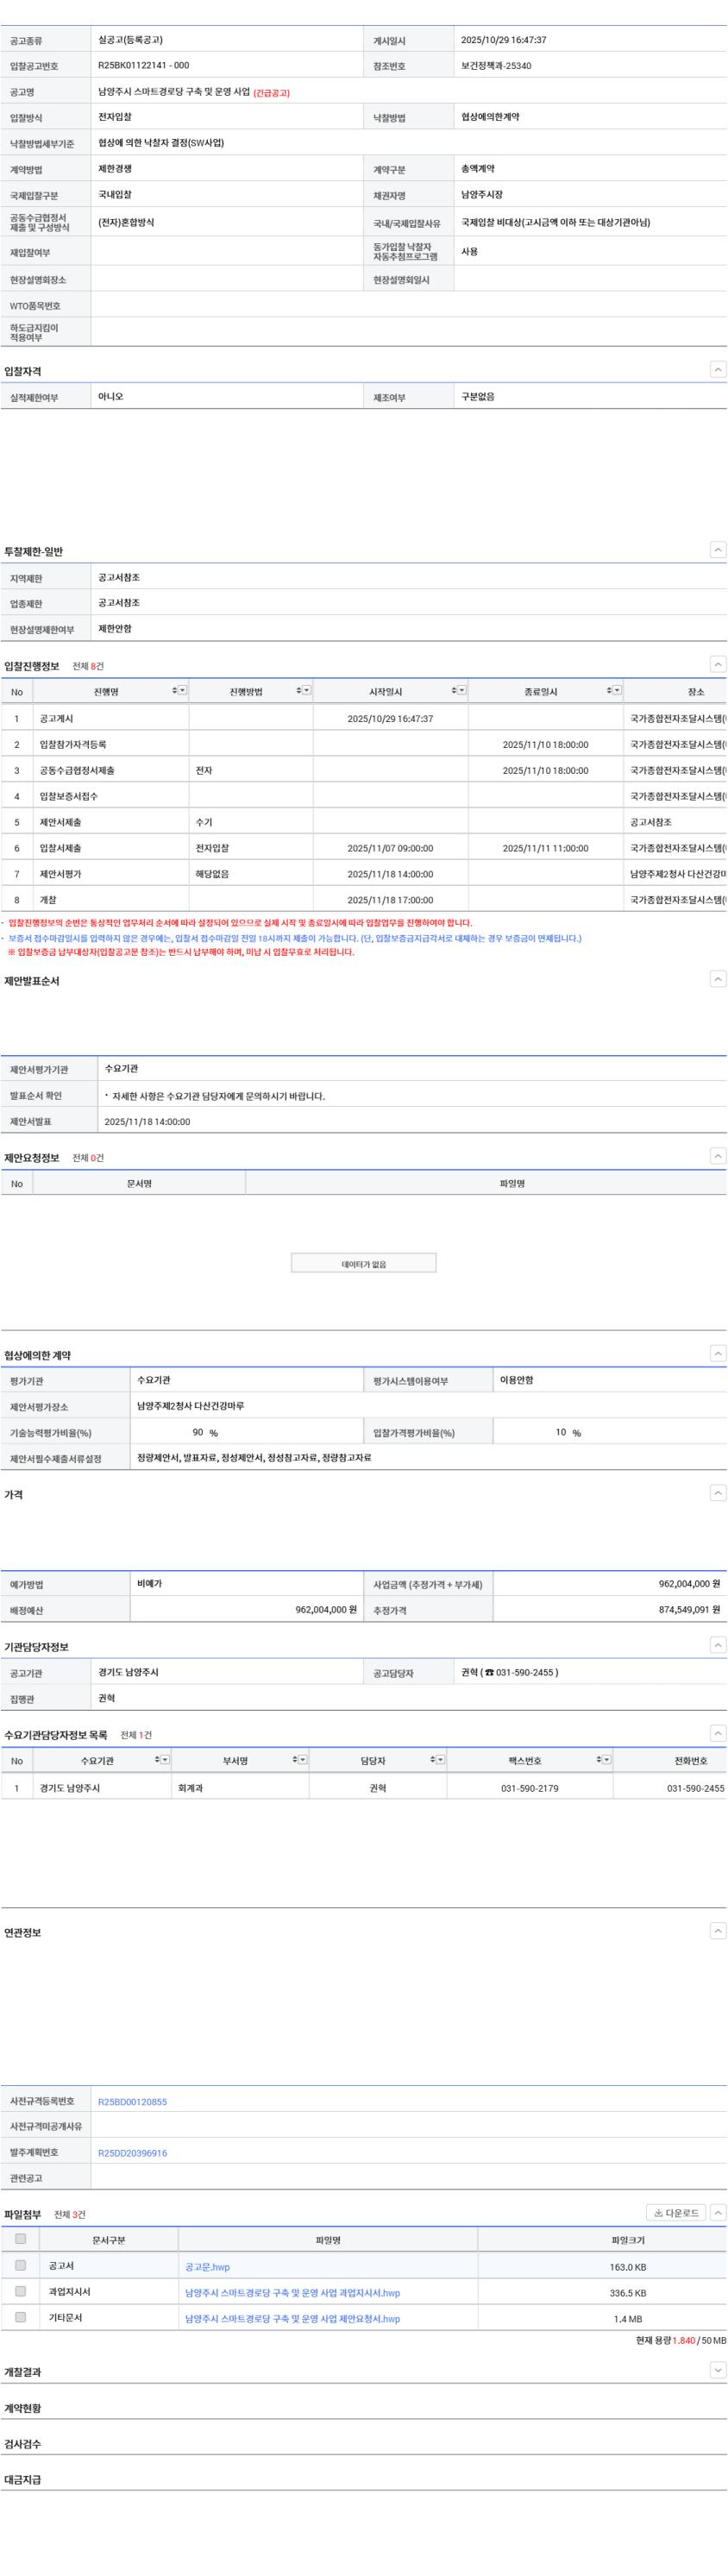
Task: Open the 공고문.hwp file link
Action: (x=207, y=2267)
